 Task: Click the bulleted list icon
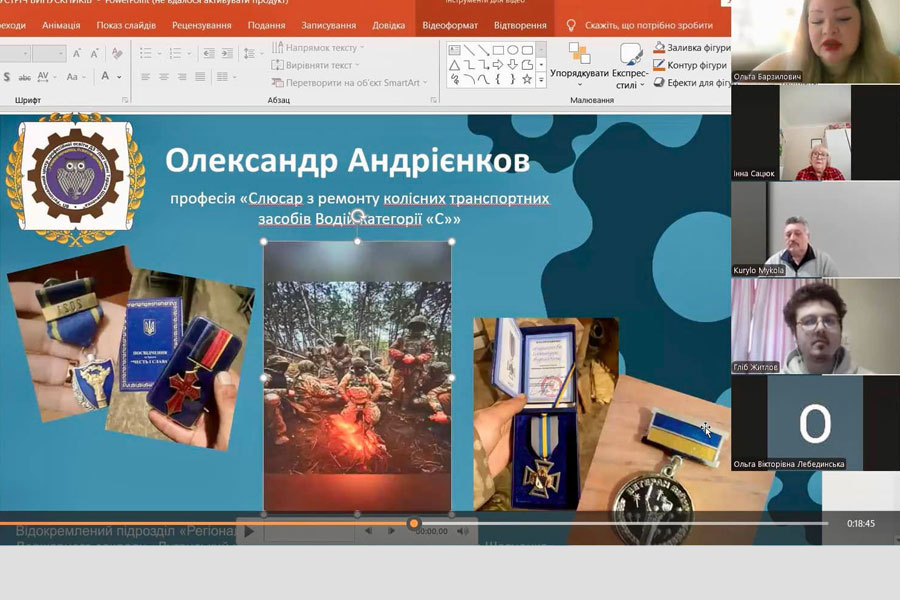[146, 53]
